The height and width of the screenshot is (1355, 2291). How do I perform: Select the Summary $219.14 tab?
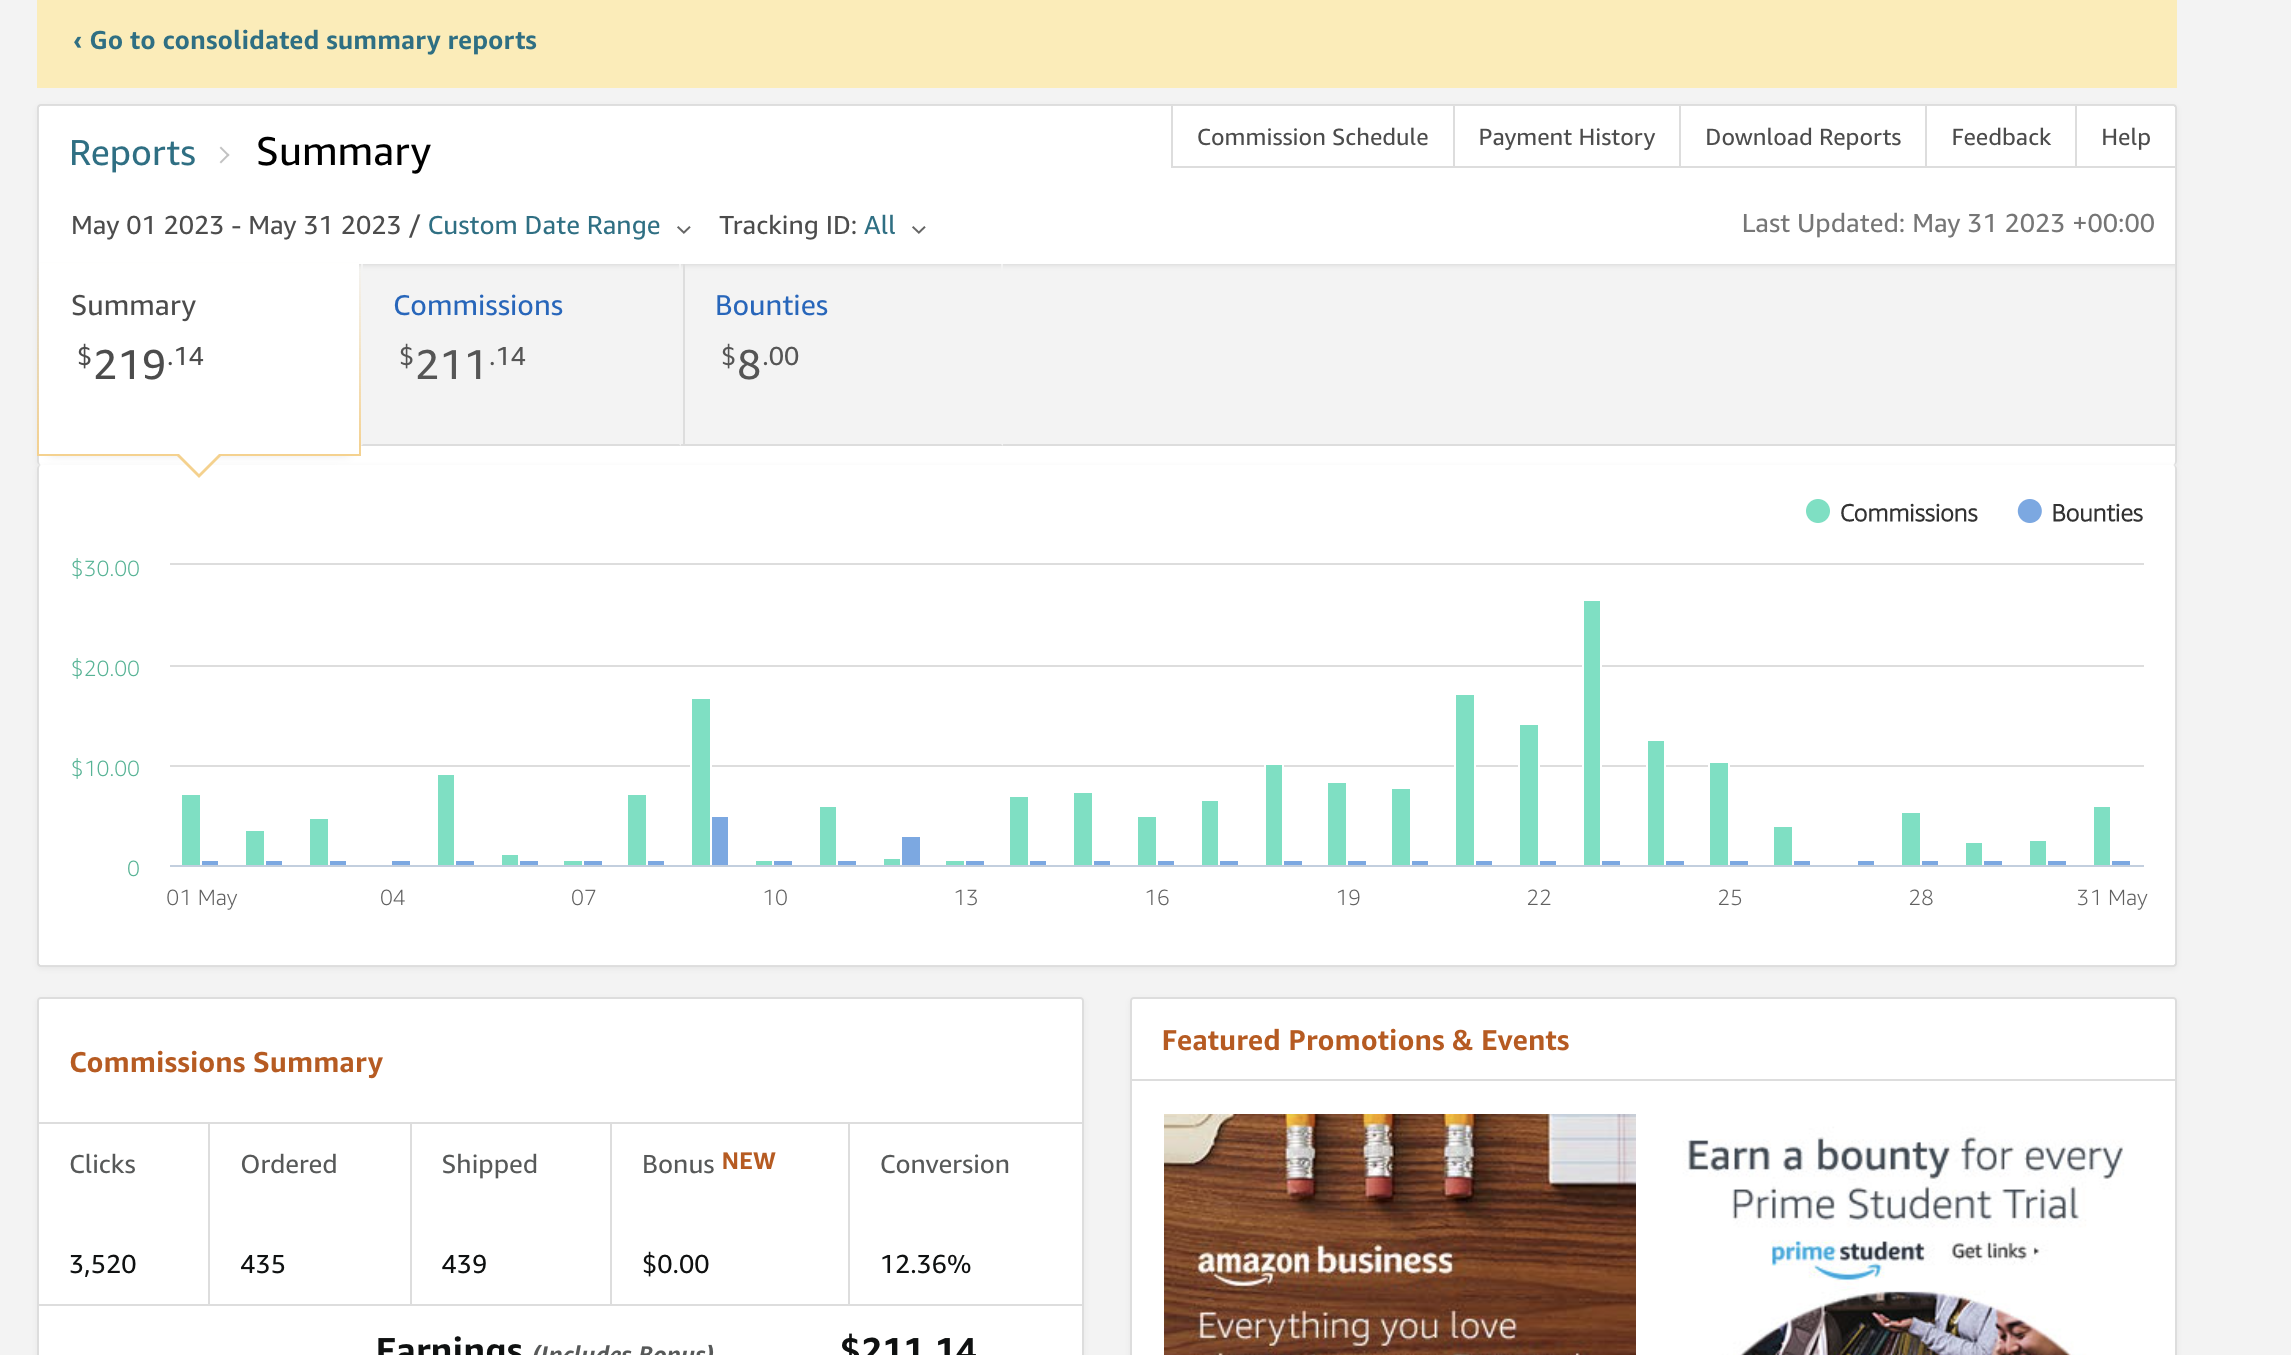coord(199,359)
